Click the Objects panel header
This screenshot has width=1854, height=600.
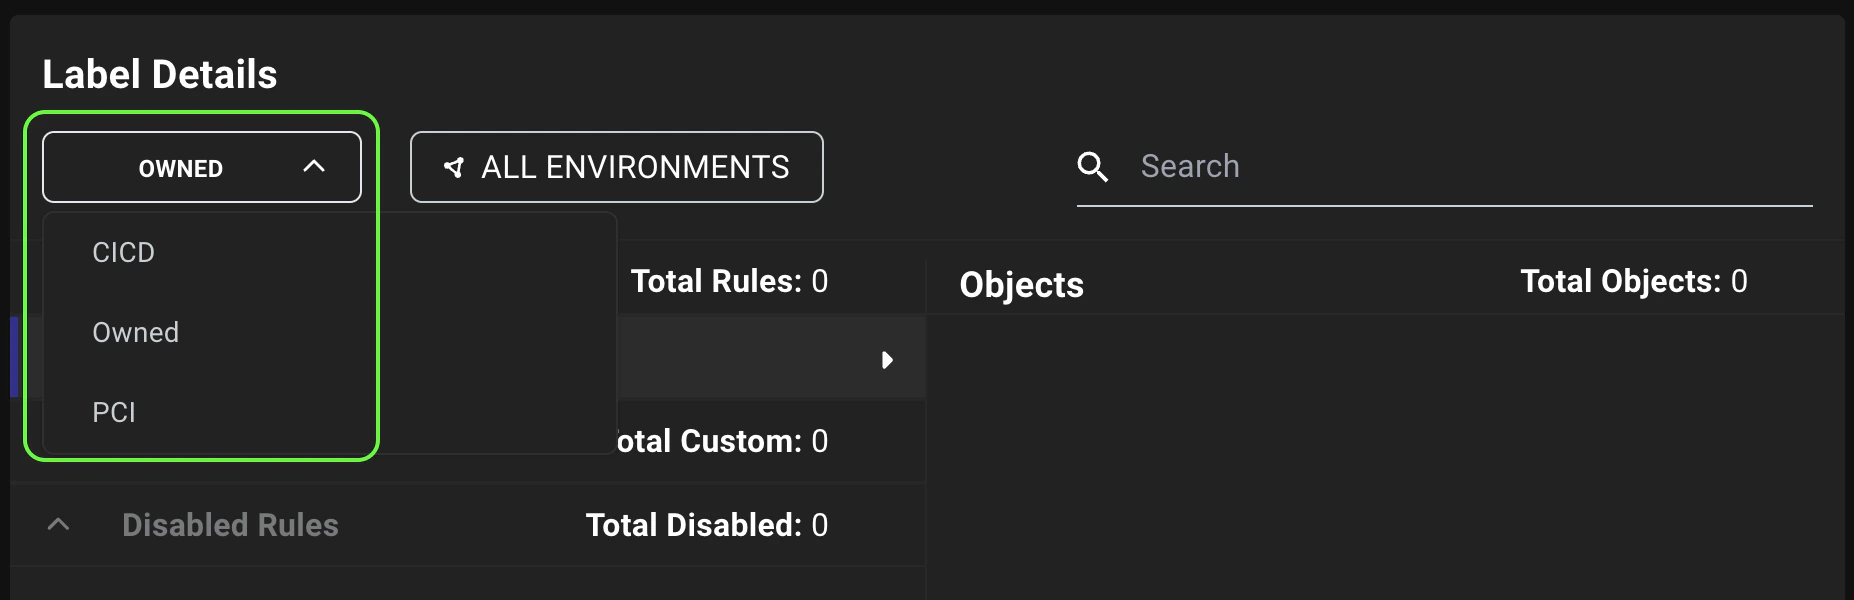point(1021,284)
